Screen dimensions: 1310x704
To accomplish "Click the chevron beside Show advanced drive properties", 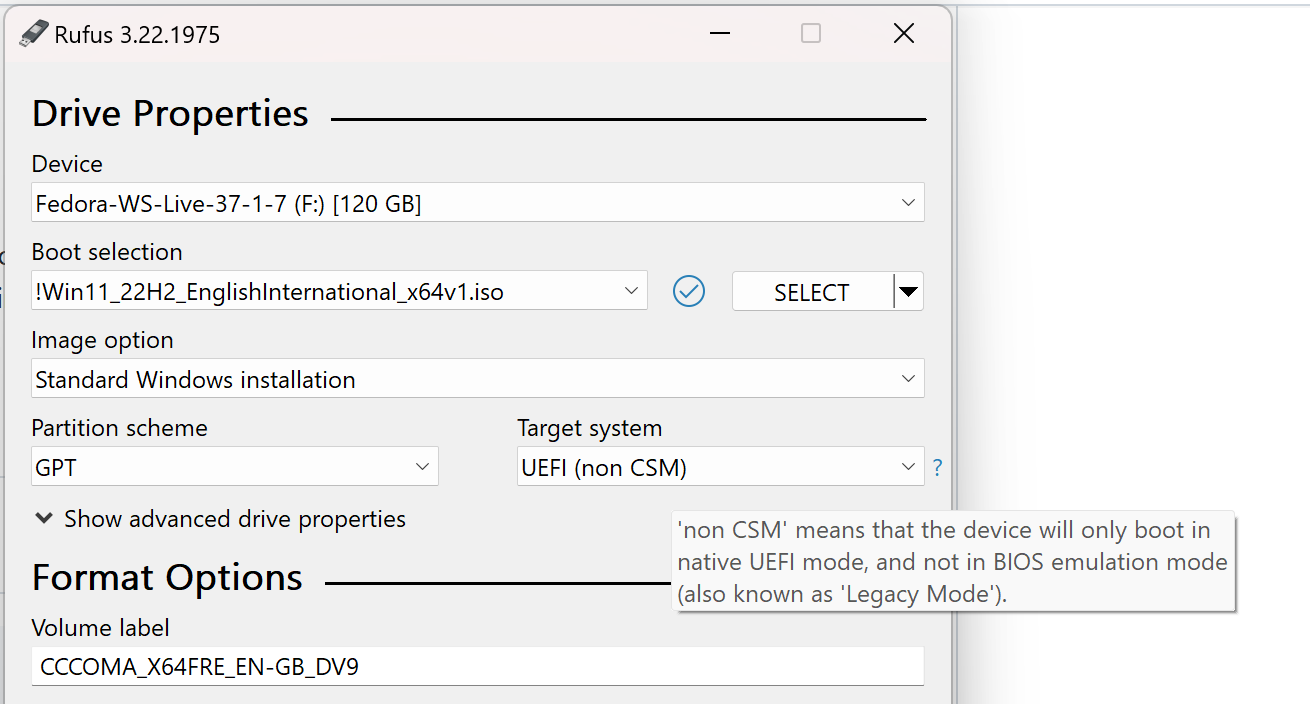I will 43,519.
